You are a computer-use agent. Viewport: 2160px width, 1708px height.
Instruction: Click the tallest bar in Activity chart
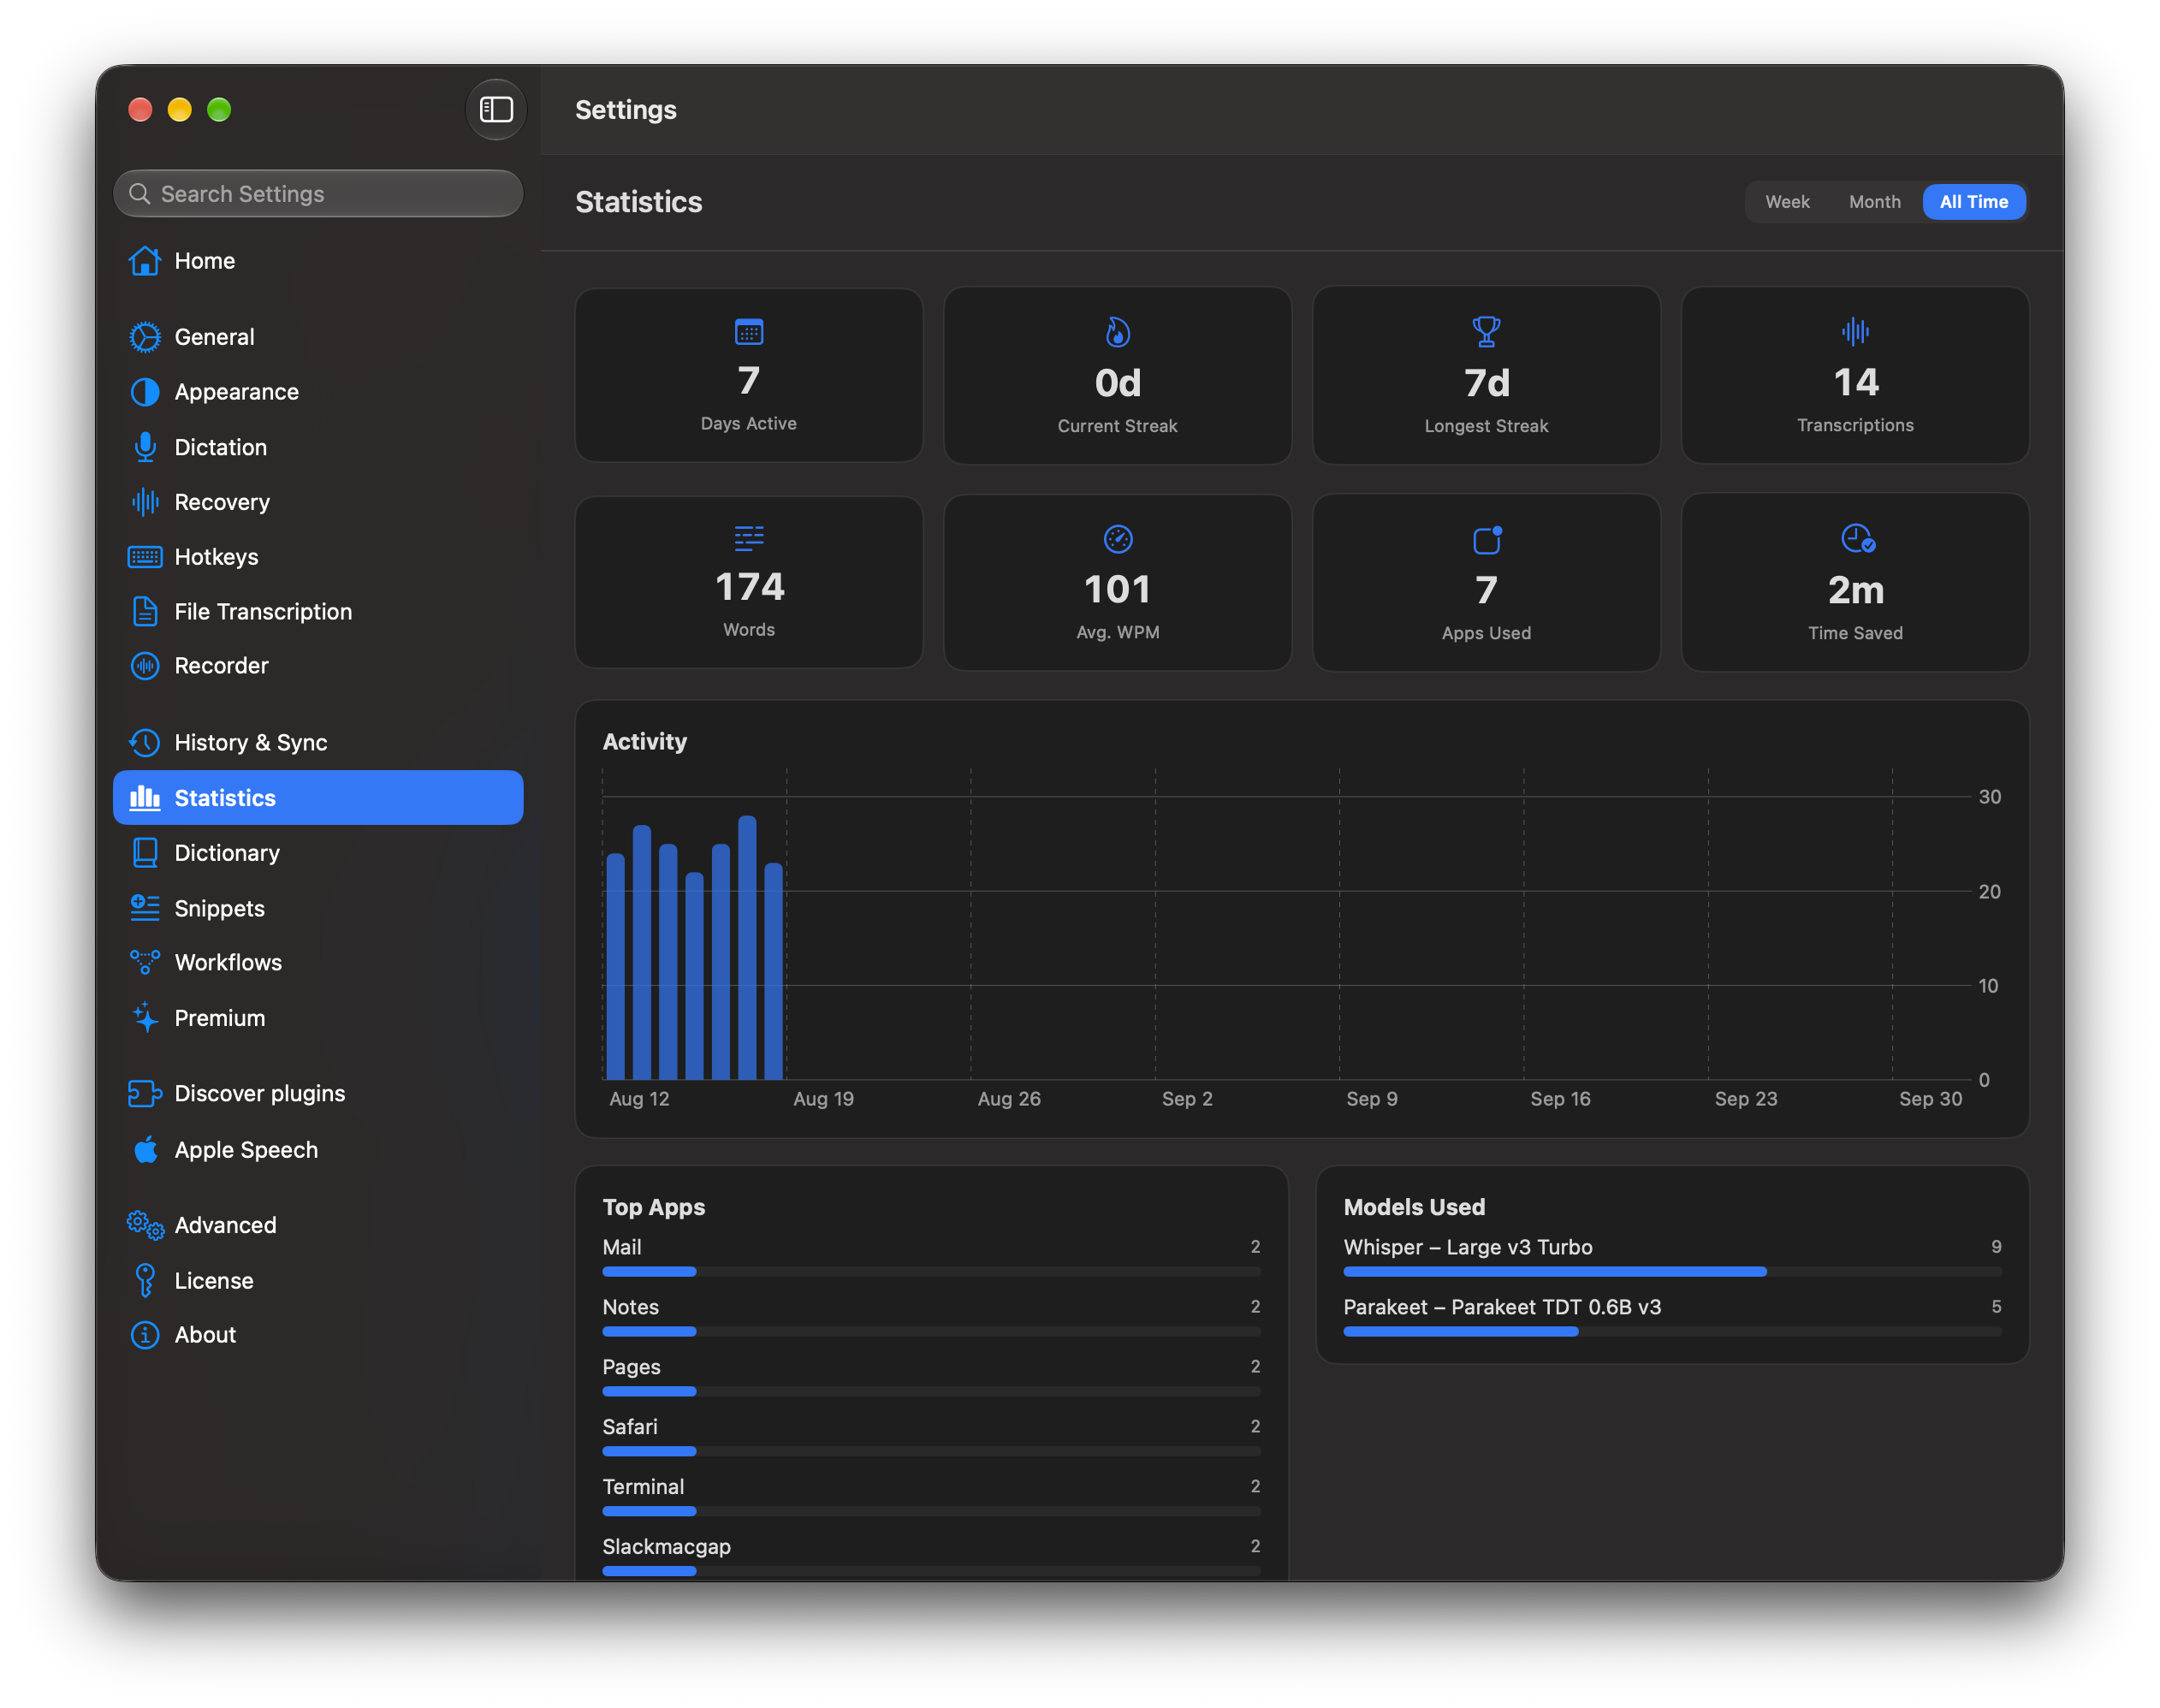(x=747, y=948)
